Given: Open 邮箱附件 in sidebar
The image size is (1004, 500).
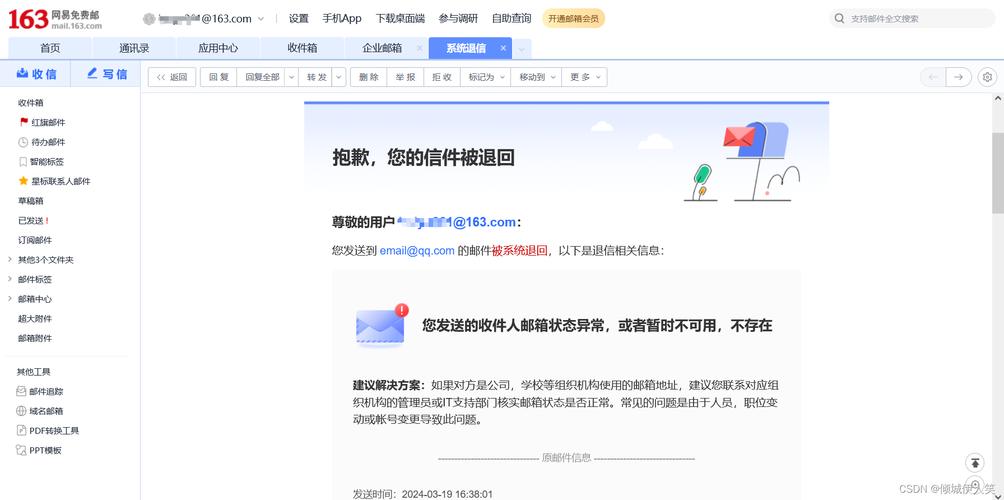Looking at the screenshot, I should pos(35,338).
